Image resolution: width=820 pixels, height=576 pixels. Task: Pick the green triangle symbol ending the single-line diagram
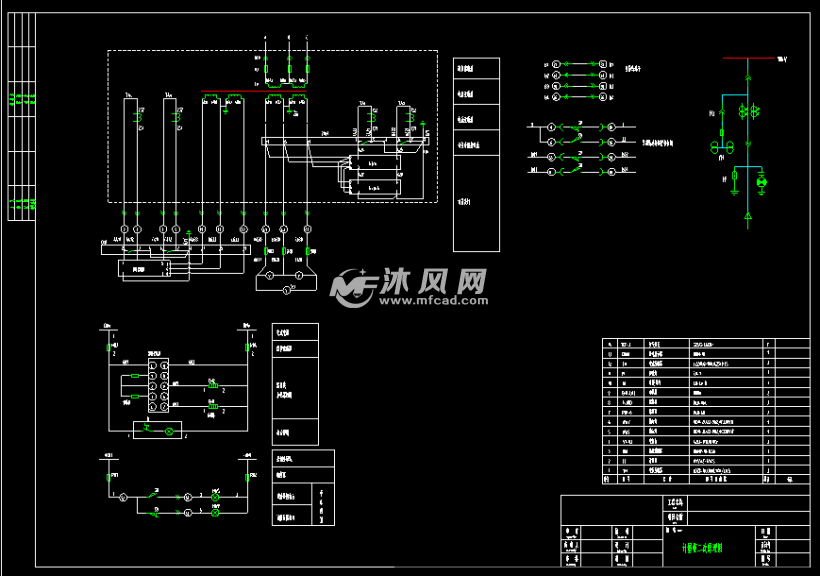(748, 216)
